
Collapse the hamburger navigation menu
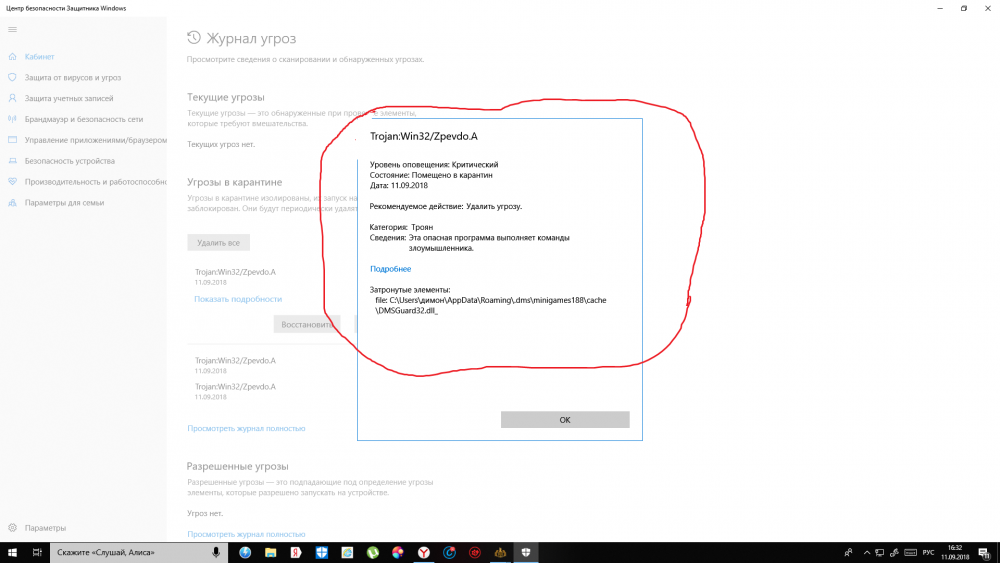click(12, 30)
